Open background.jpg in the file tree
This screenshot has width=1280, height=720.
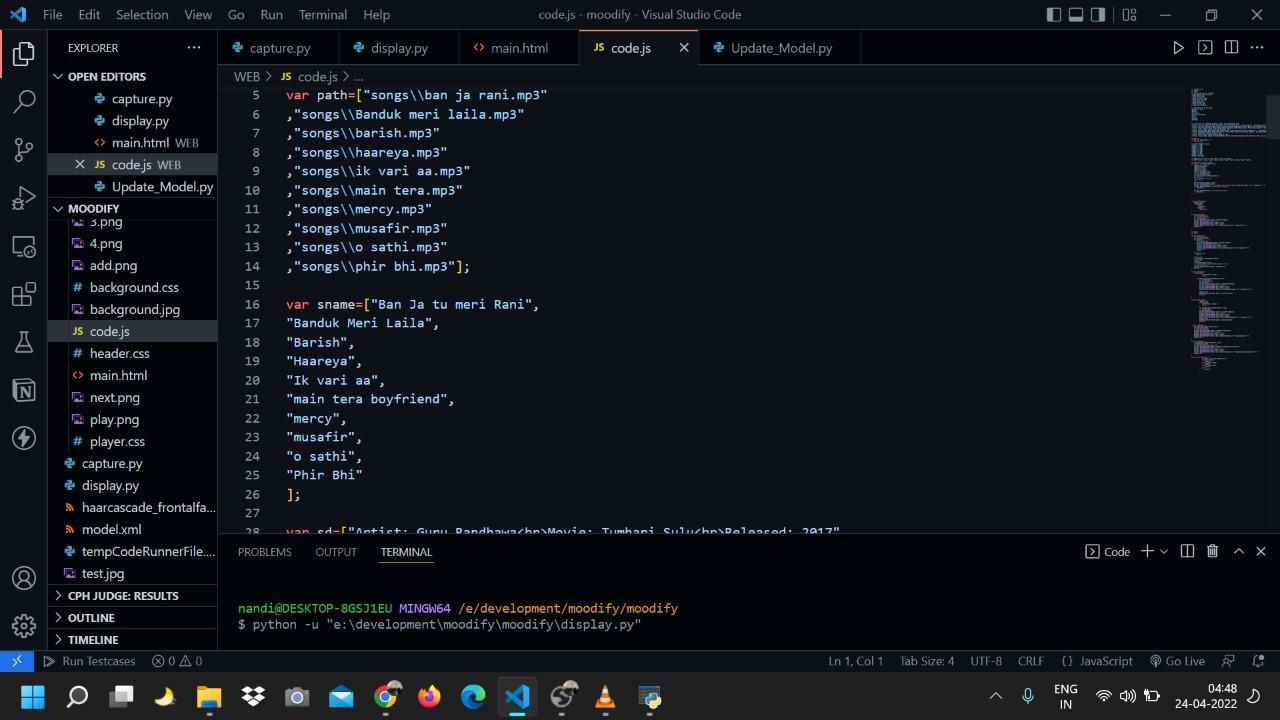click(134, 309)
